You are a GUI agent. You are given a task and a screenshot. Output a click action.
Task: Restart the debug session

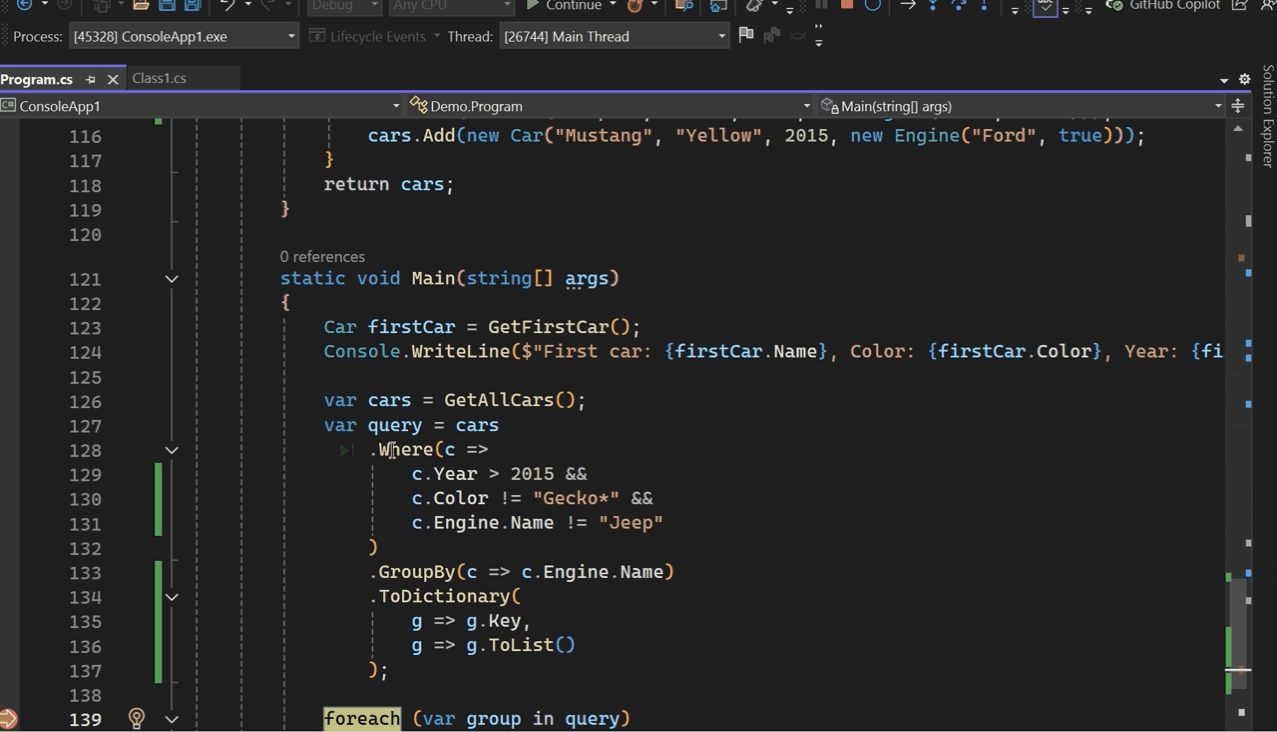872,5
